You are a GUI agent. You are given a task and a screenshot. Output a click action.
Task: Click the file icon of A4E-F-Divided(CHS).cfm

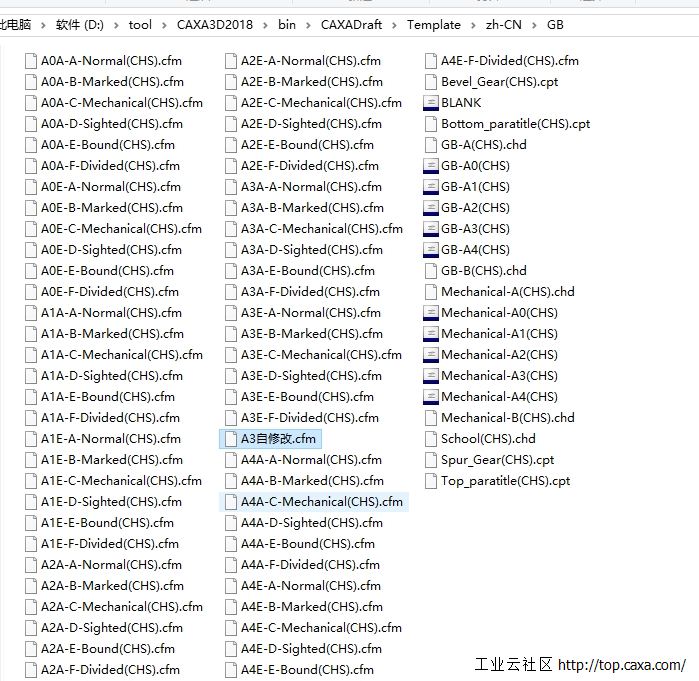pos(431,61)
